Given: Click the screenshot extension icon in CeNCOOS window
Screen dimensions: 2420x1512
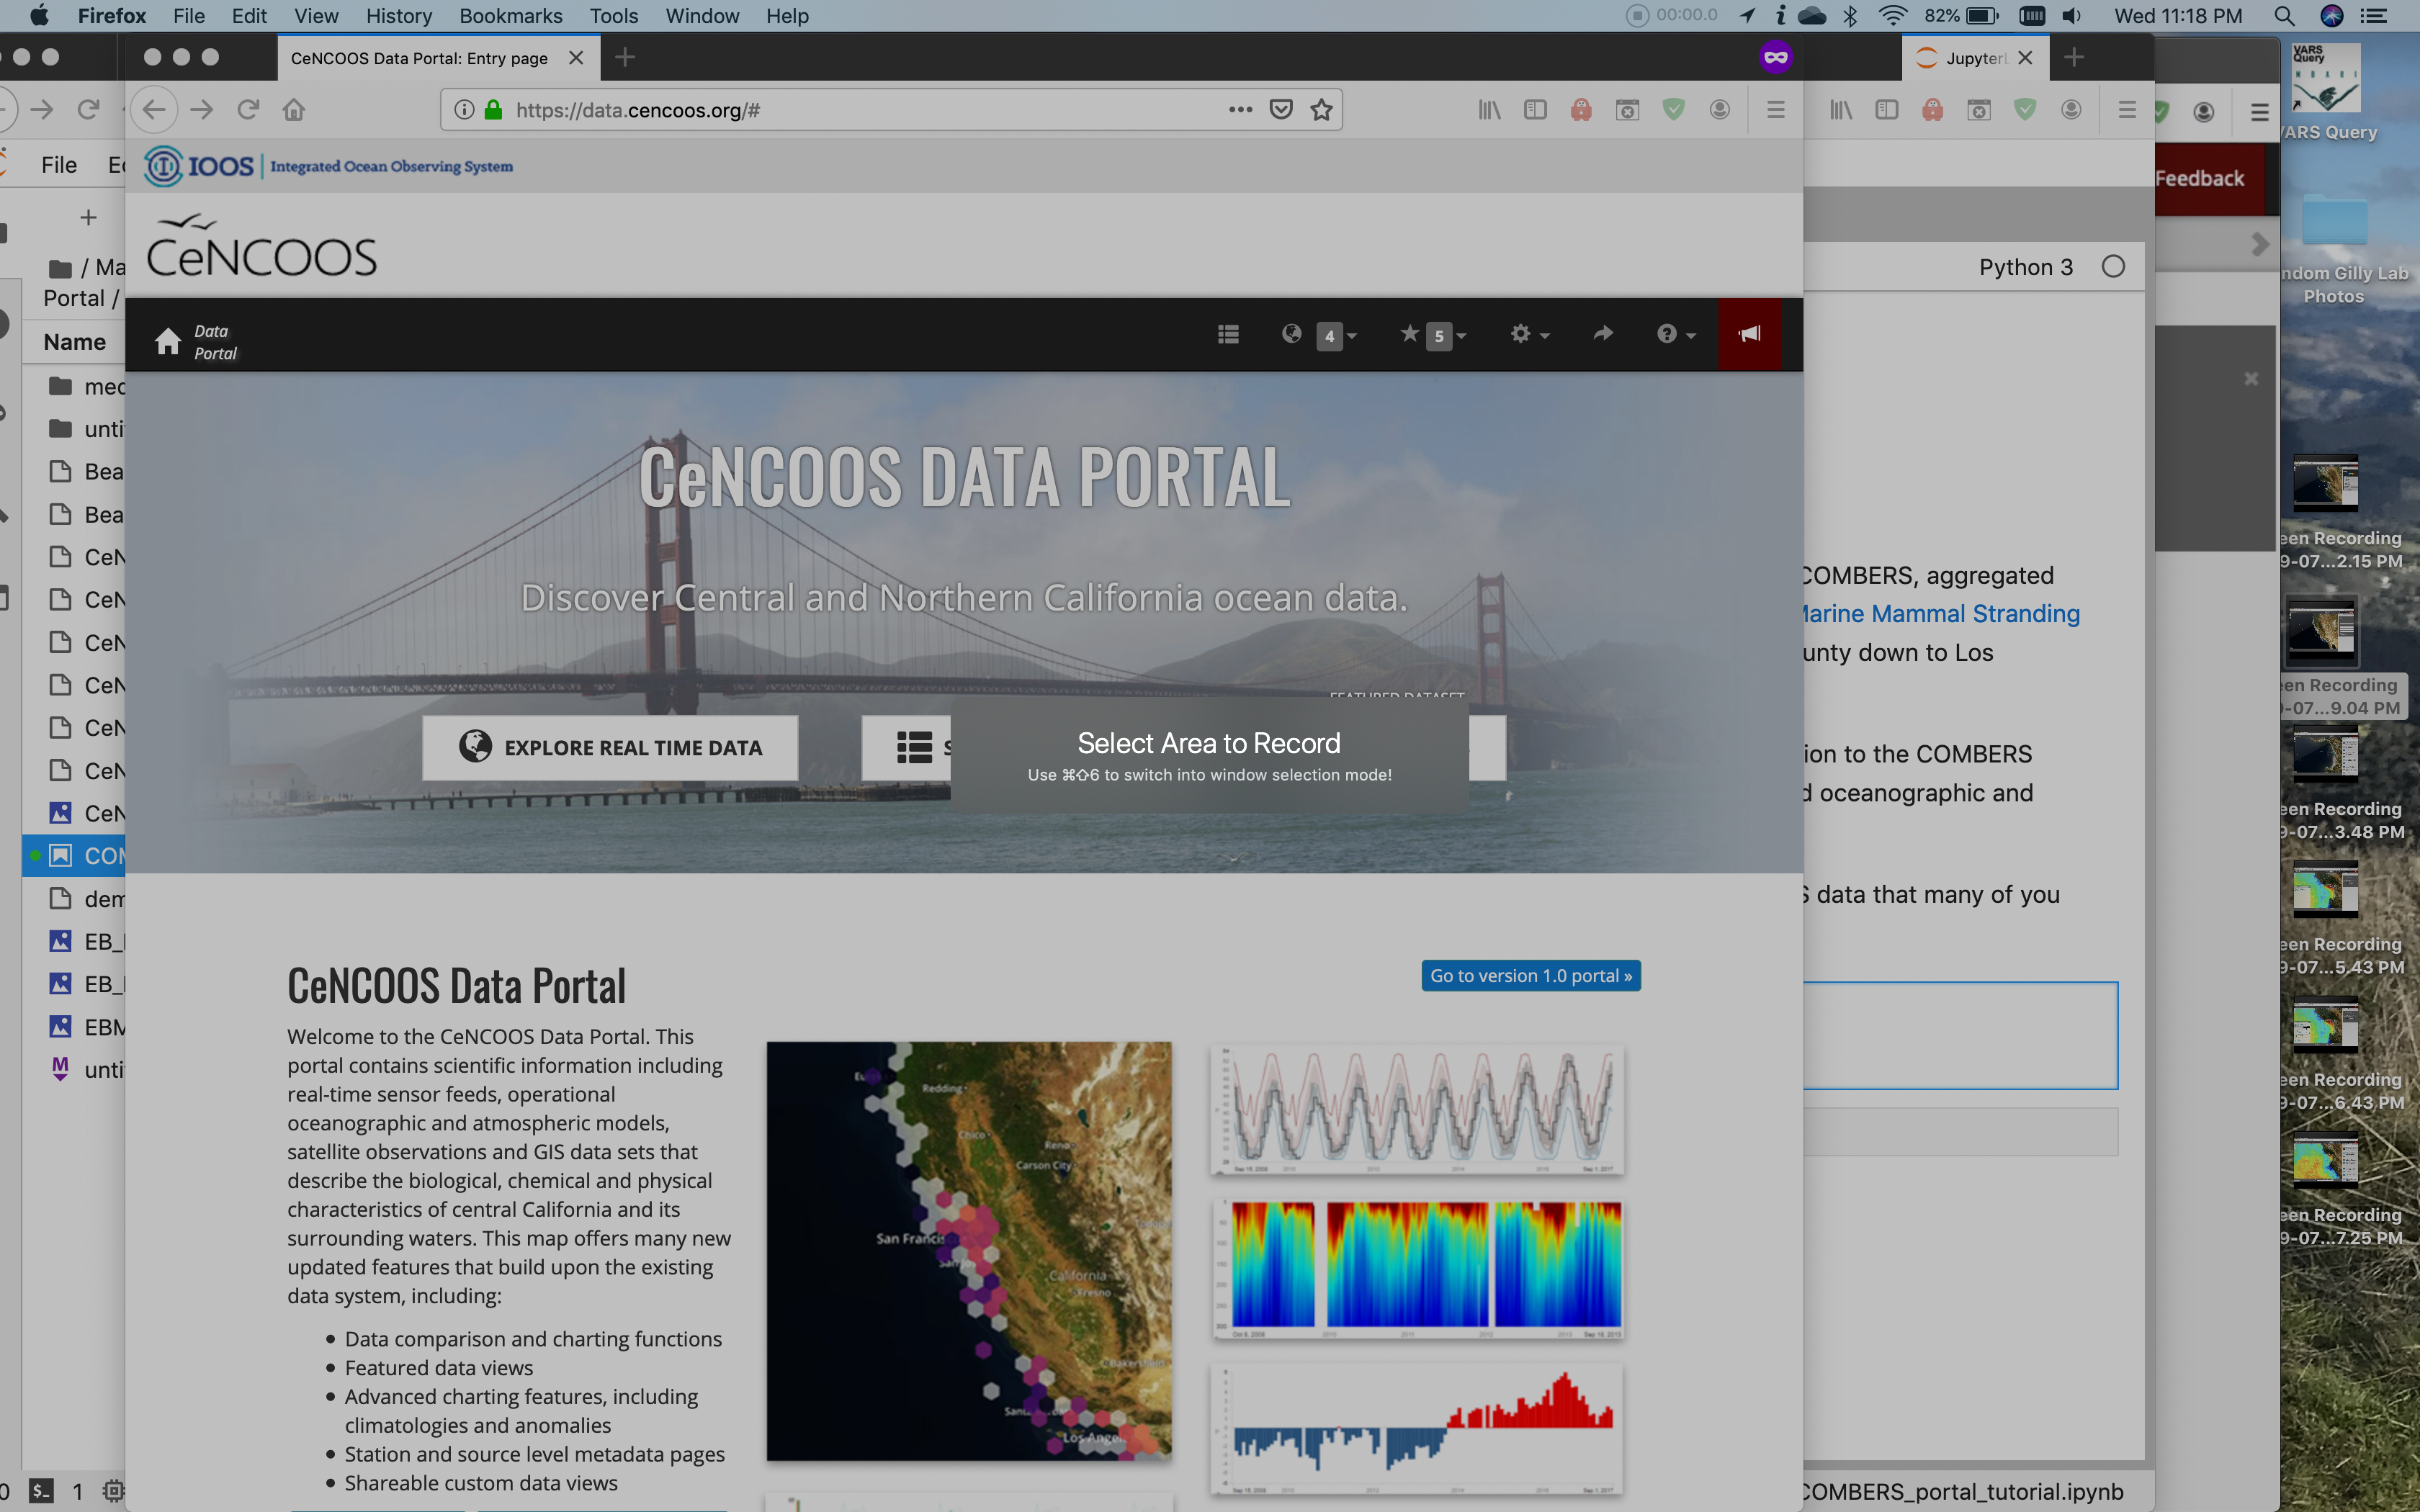Looking at the screenshot, I should pos(1627,110).
